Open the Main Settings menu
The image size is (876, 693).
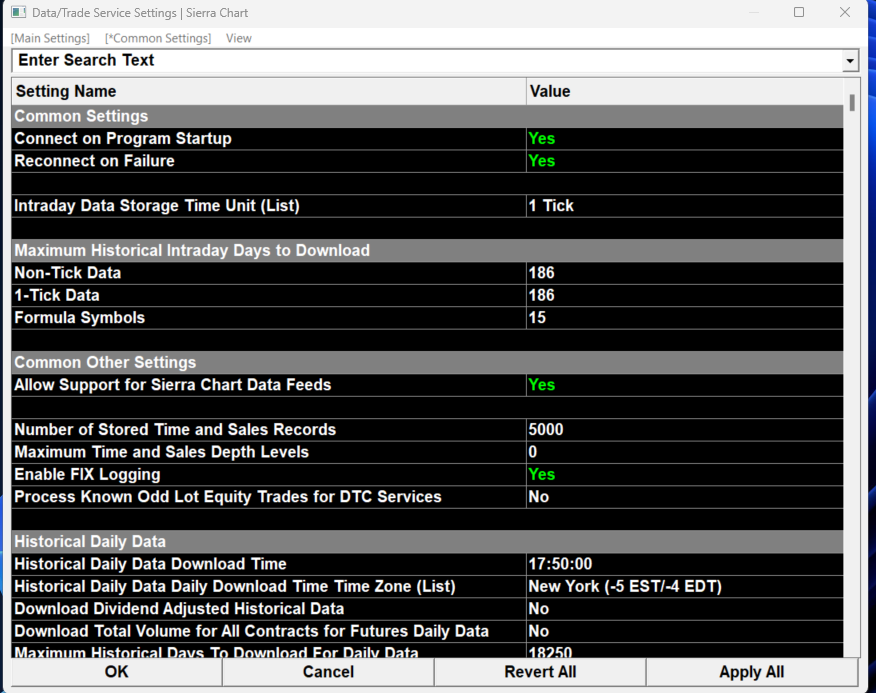[50, 38]
